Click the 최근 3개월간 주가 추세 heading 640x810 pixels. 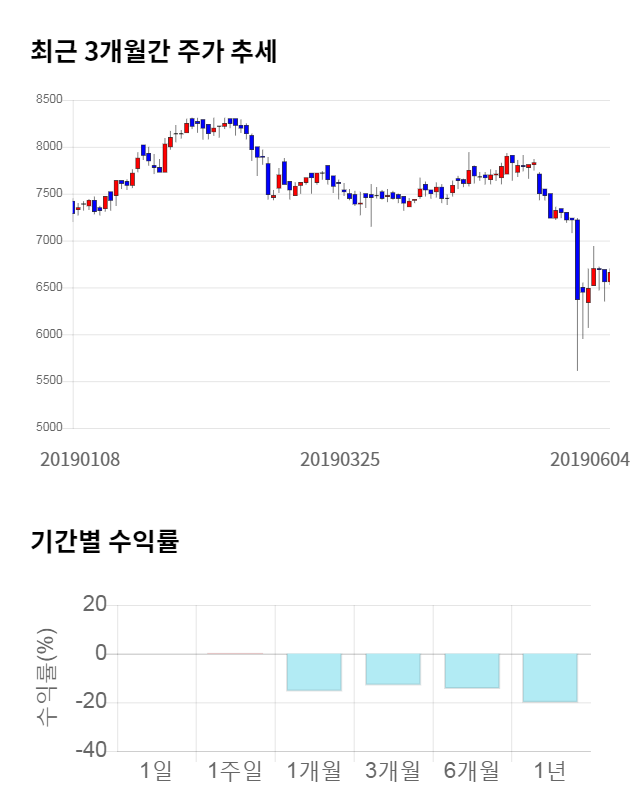click(x=154, y=52)
